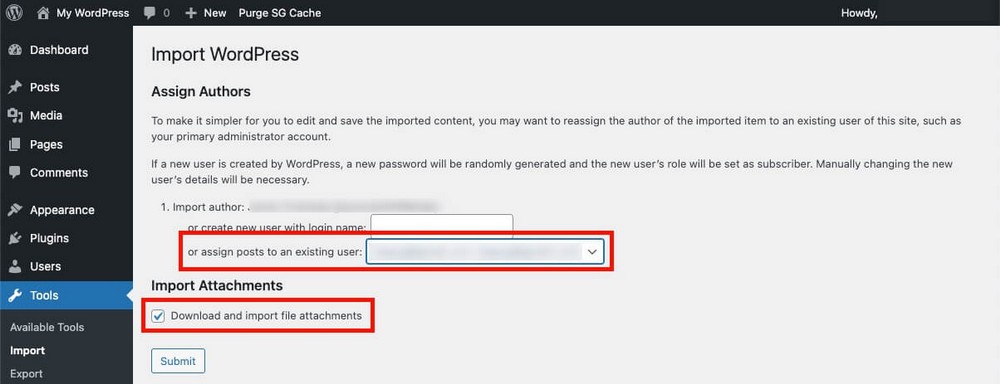1000x384 pixels.
Task: Click the Plugins plug icon
Action: (15, 238)
